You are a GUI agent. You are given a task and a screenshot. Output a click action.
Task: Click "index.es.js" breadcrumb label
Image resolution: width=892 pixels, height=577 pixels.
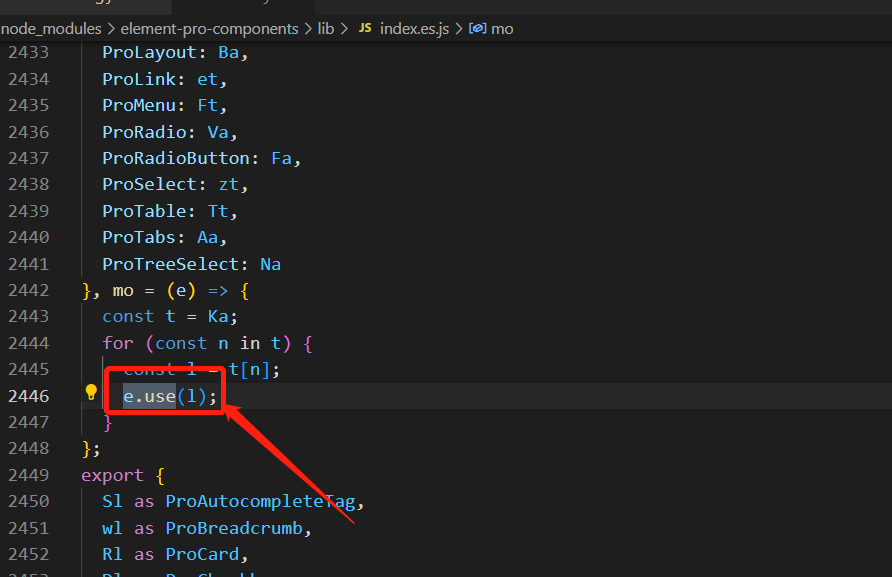[413, 28]
